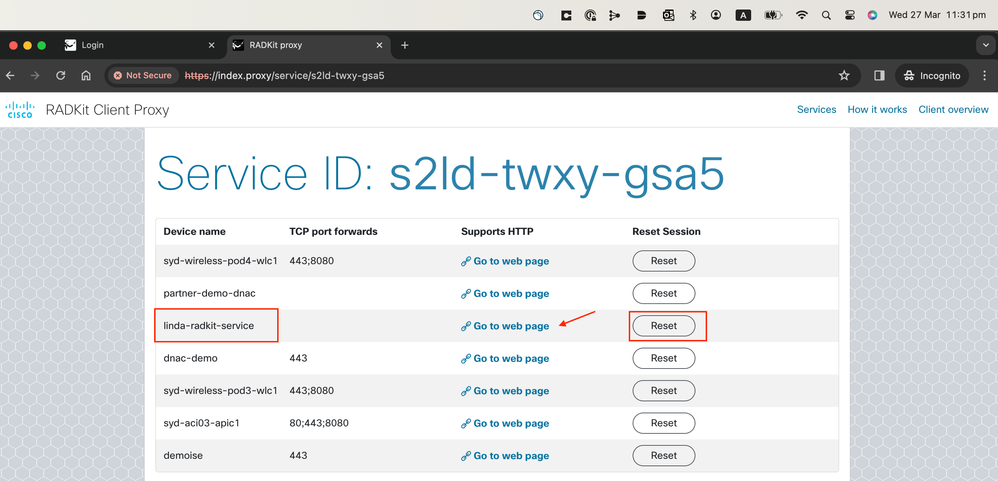998x481 pixels.
Task: Select the linda-radkit-service device name
Action: [209, 326]
